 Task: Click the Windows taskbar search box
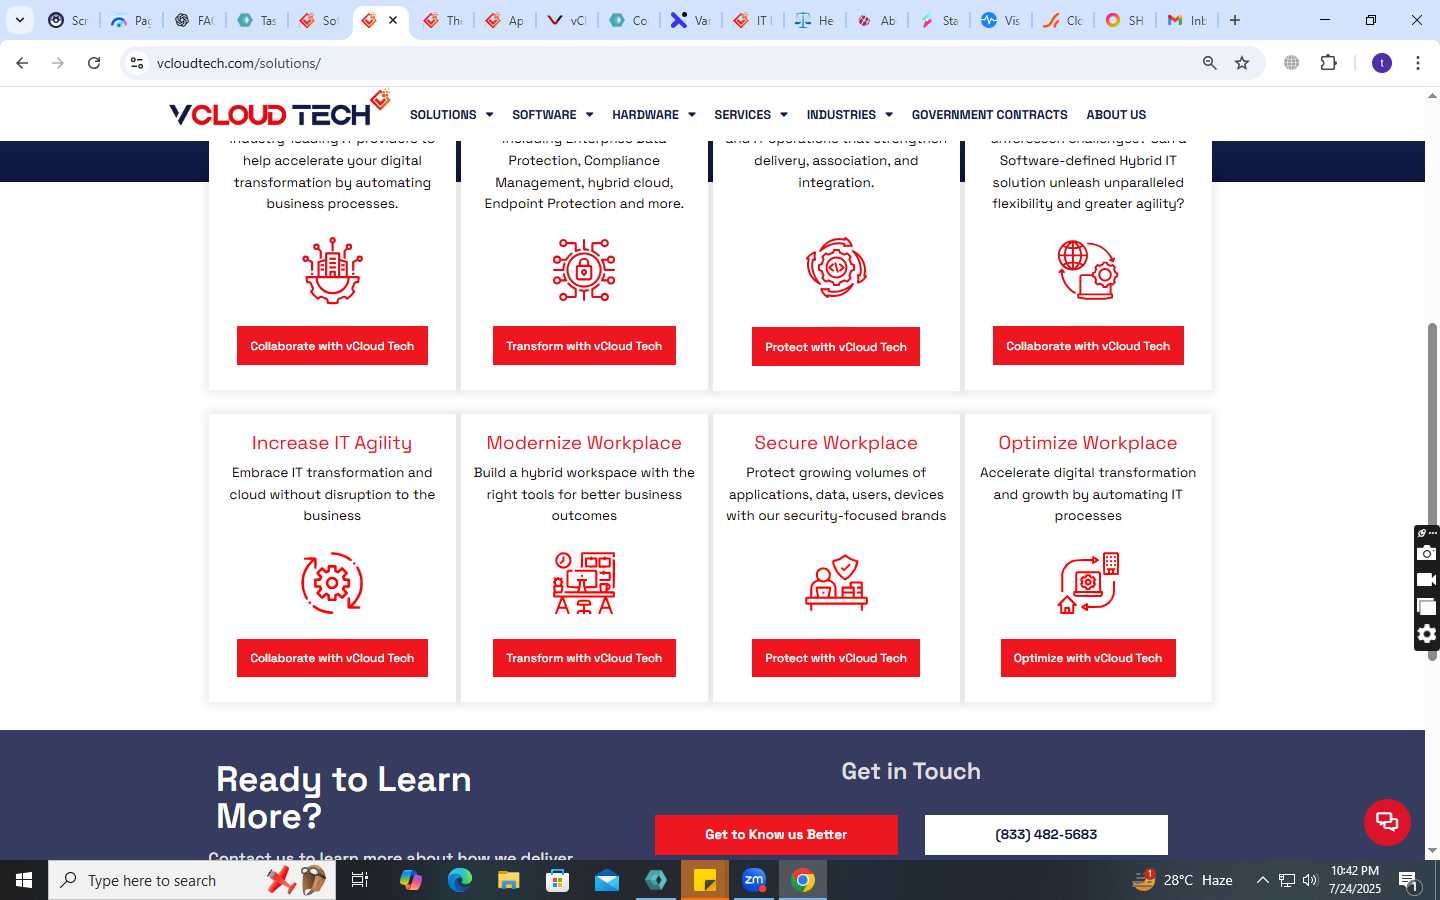[192, 880]
